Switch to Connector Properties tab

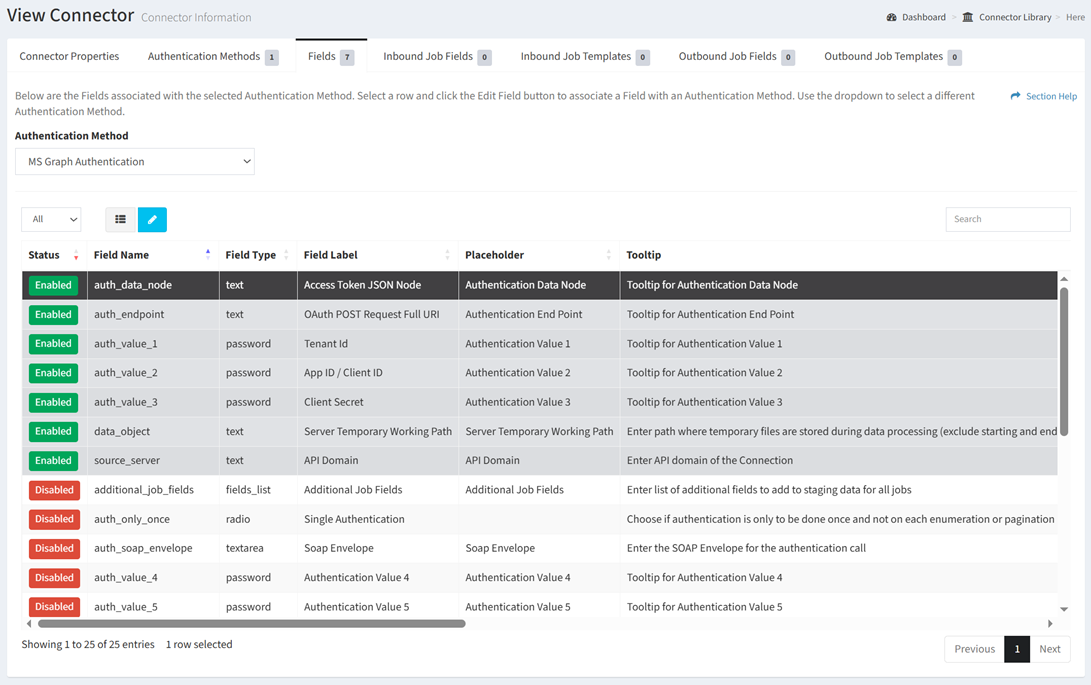[x=69, y=56]
